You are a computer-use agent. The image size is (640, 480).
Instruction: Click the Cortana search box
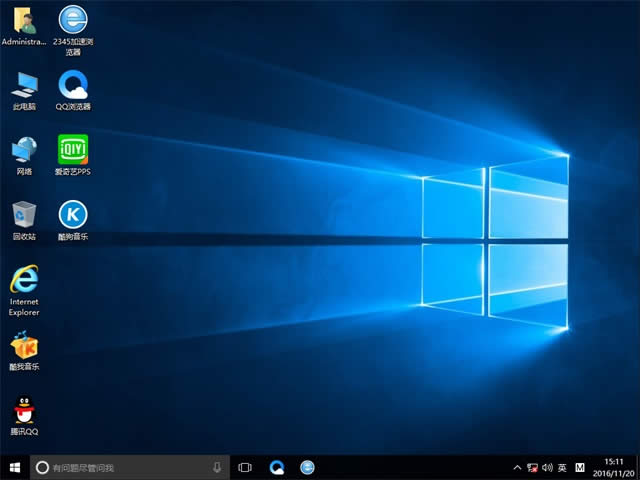(120, 467)
